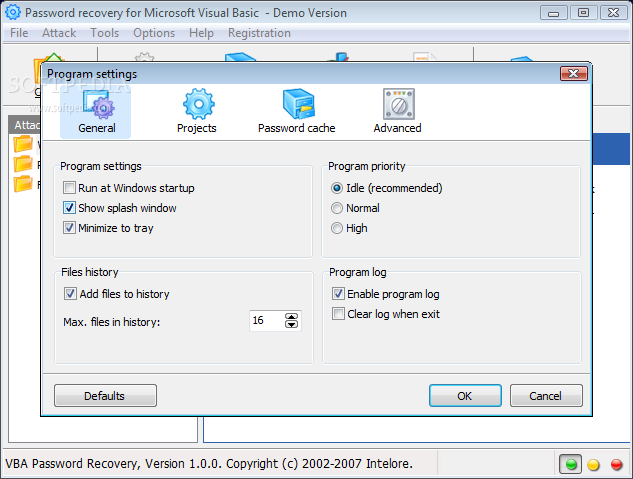Close the Program settings dialog

574,73
